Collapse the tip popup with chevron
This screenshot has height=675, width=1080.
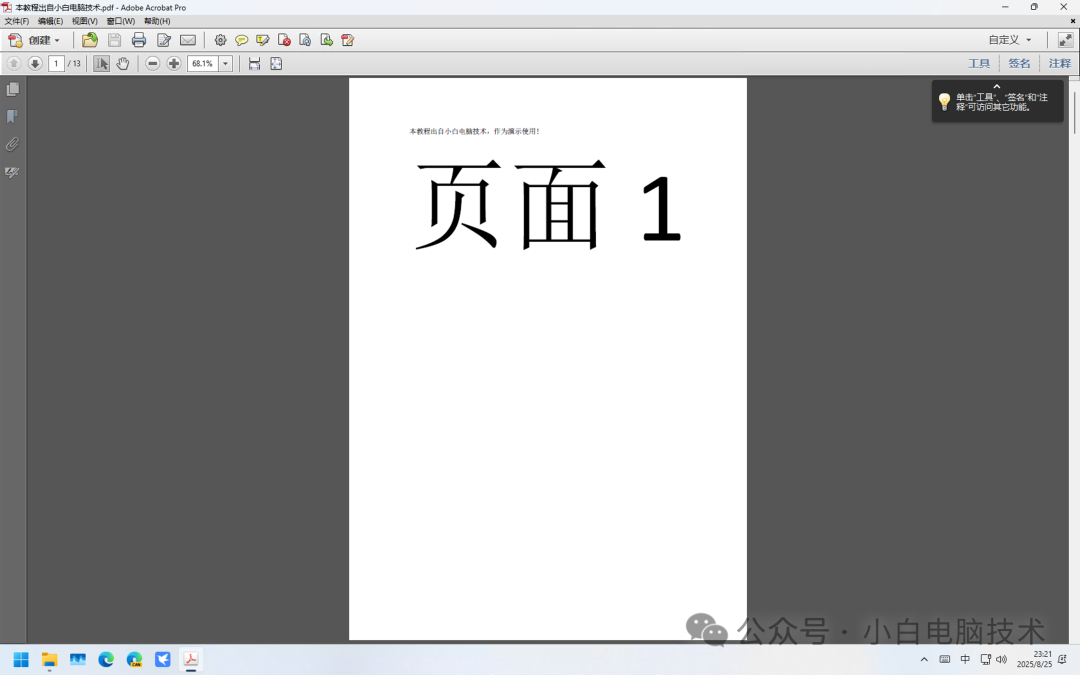point(997,87)
